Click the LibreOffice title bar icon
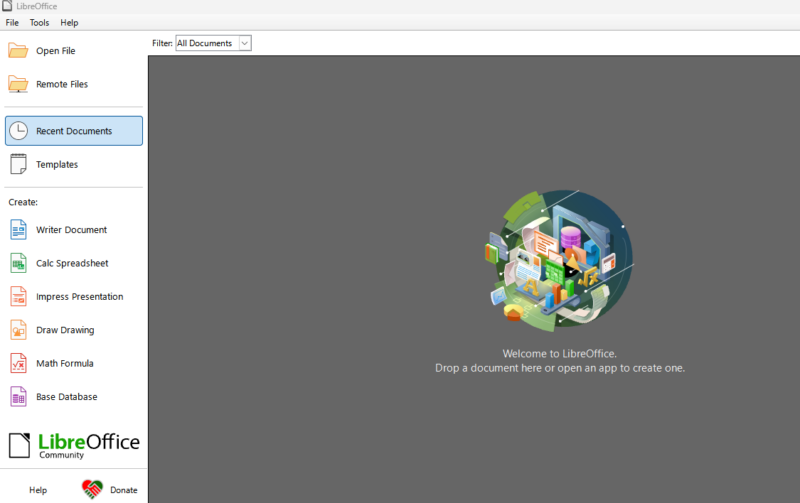 click(x=7, y=6)
